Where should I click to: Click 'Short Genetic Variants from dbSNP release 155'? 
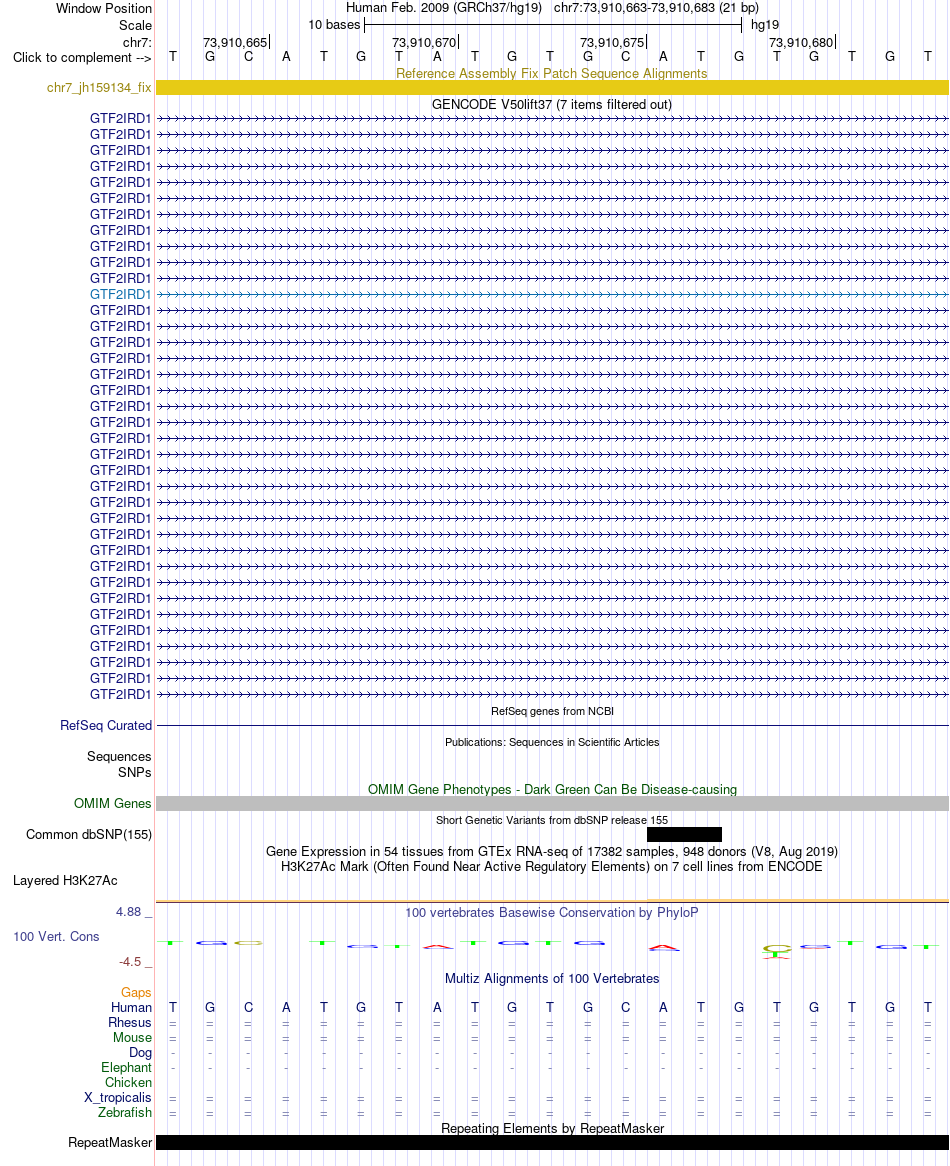[x=552, y=819]
